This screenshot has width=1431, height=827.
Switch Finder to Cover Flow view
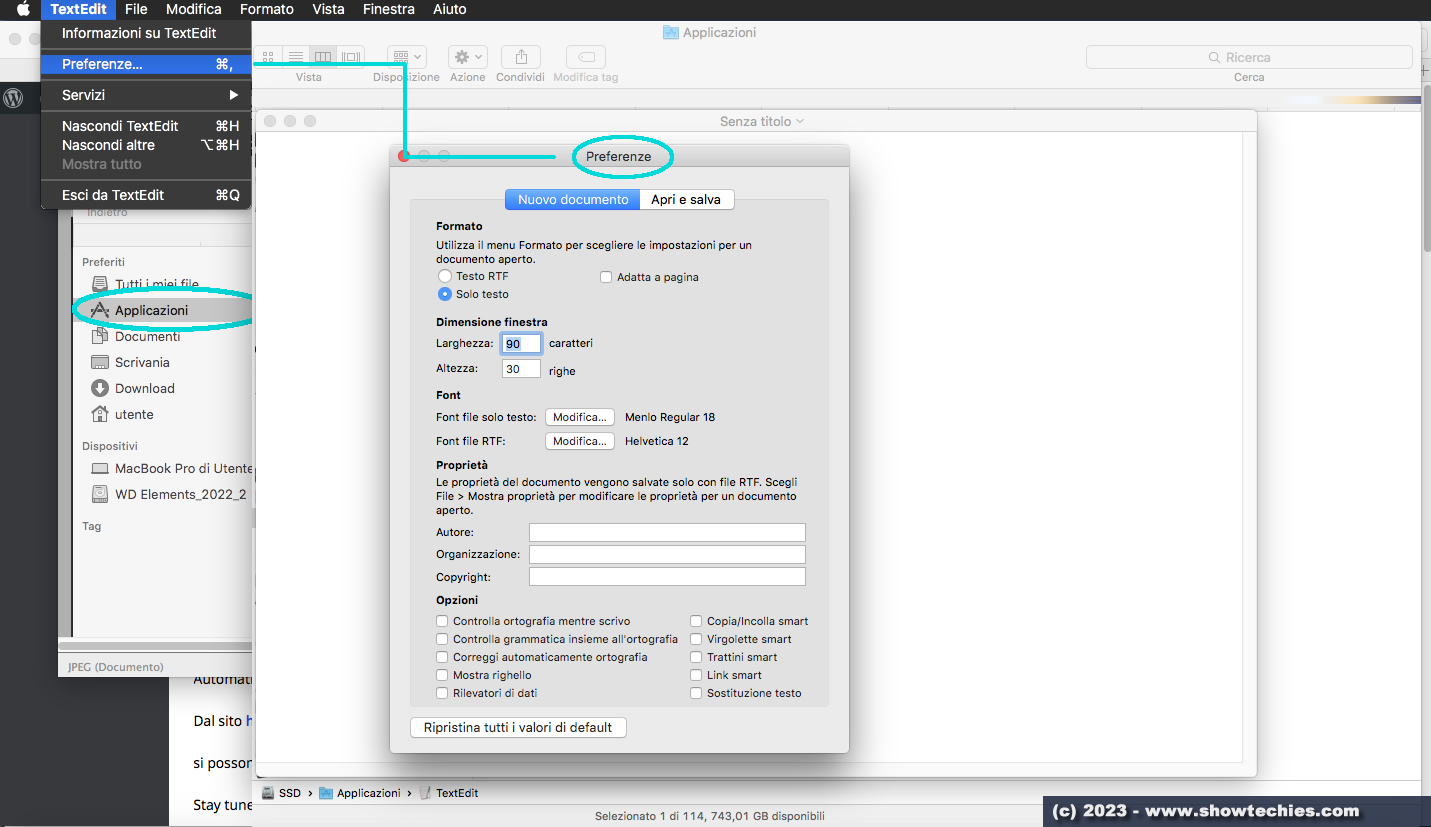click(350, 57)
